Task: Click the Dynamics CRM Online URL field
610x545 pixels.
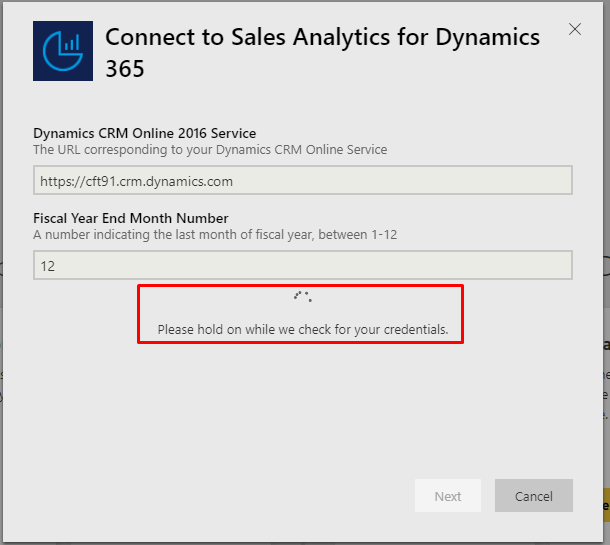Action: [303, 180]
